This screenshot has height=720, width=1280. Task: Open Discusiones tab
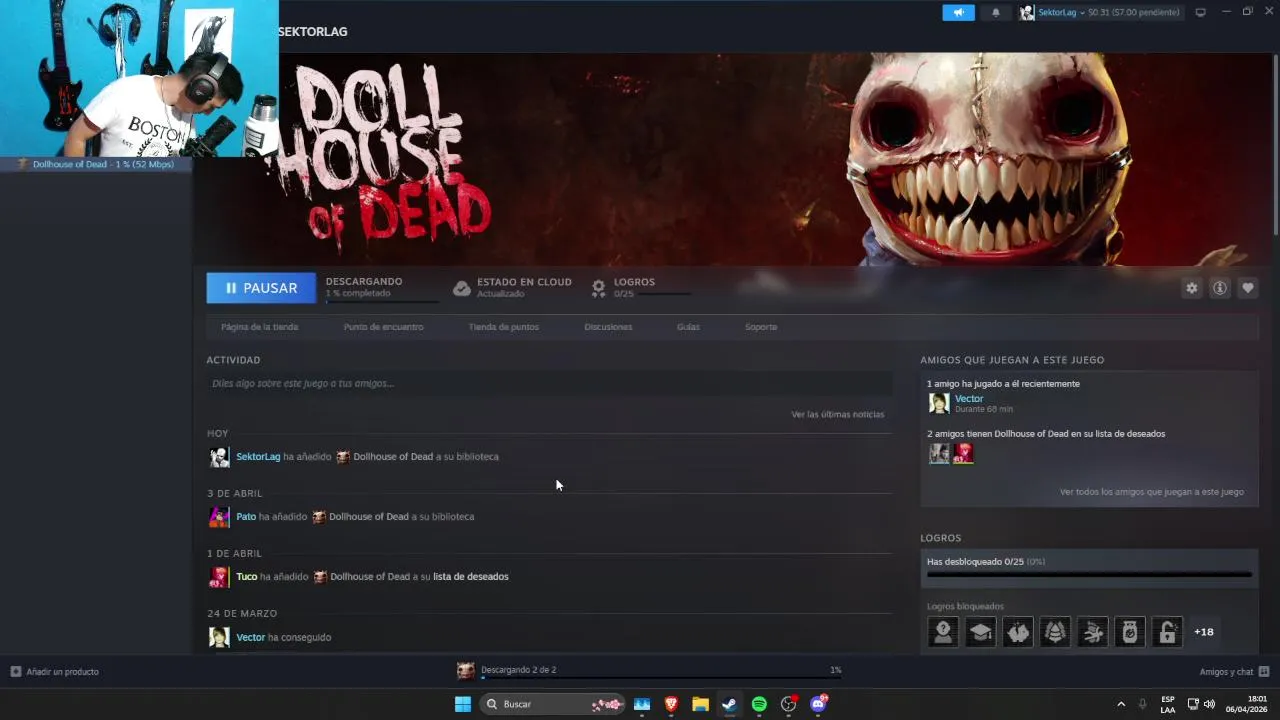click(608, 327)
